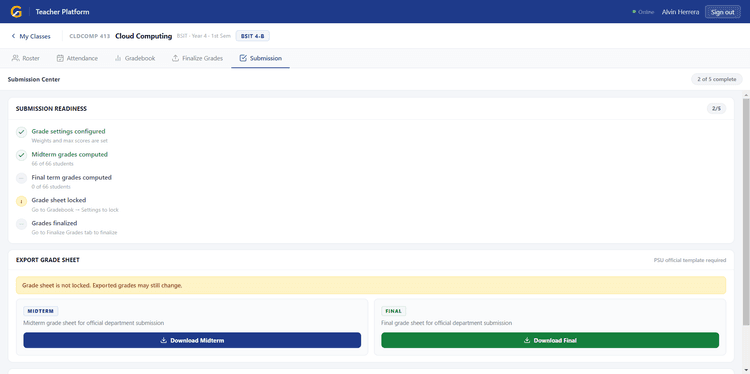Switch to the Attendance tab

coord(77,58)
